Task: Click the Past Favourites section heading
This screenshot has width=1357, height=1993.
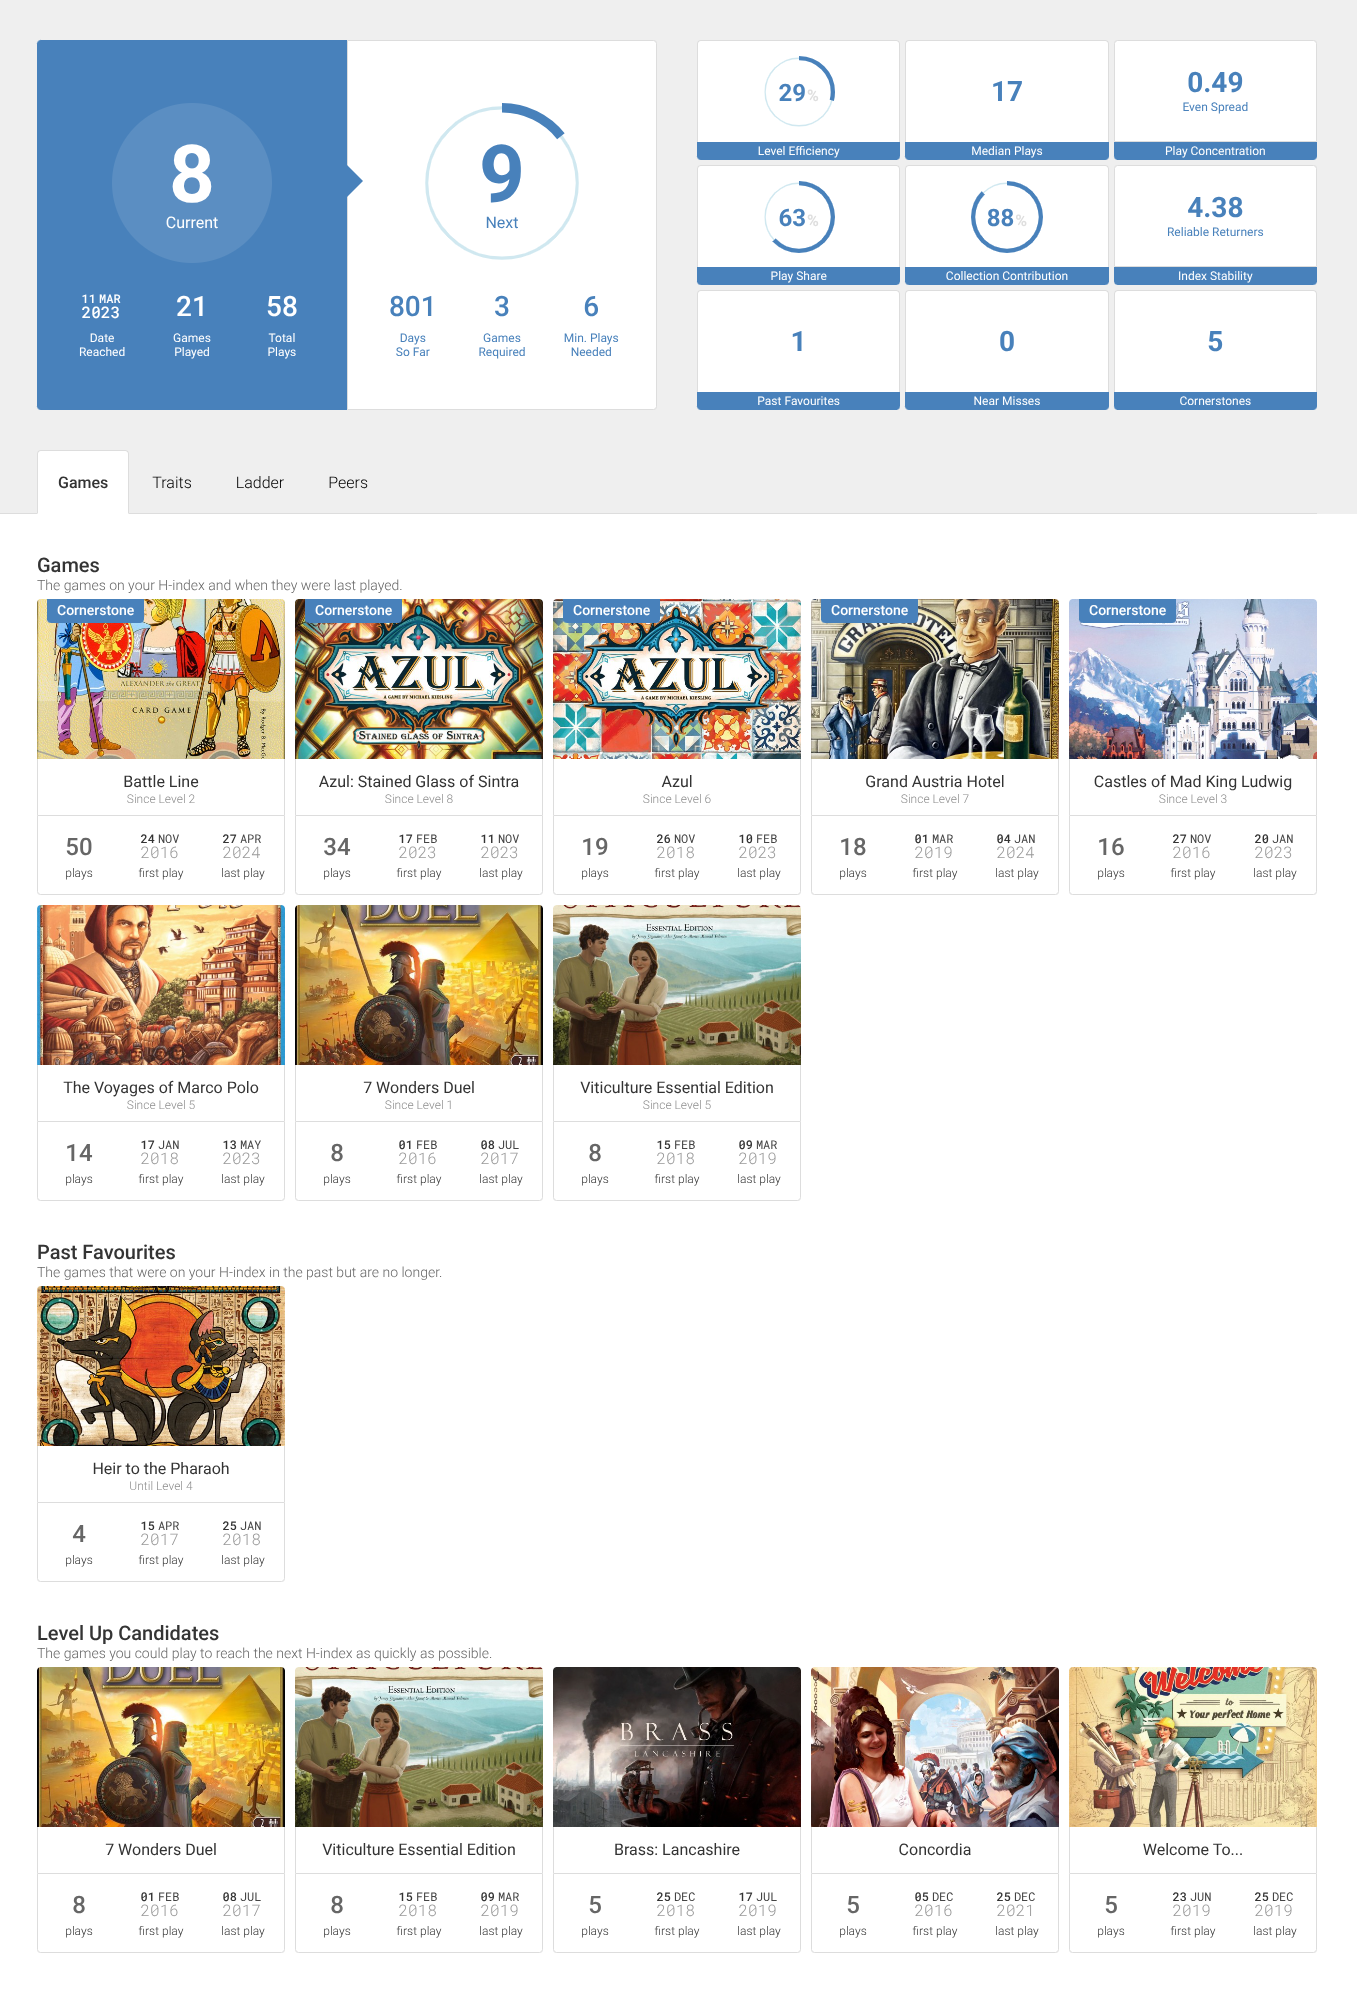Action: (x=106, y=1252)
